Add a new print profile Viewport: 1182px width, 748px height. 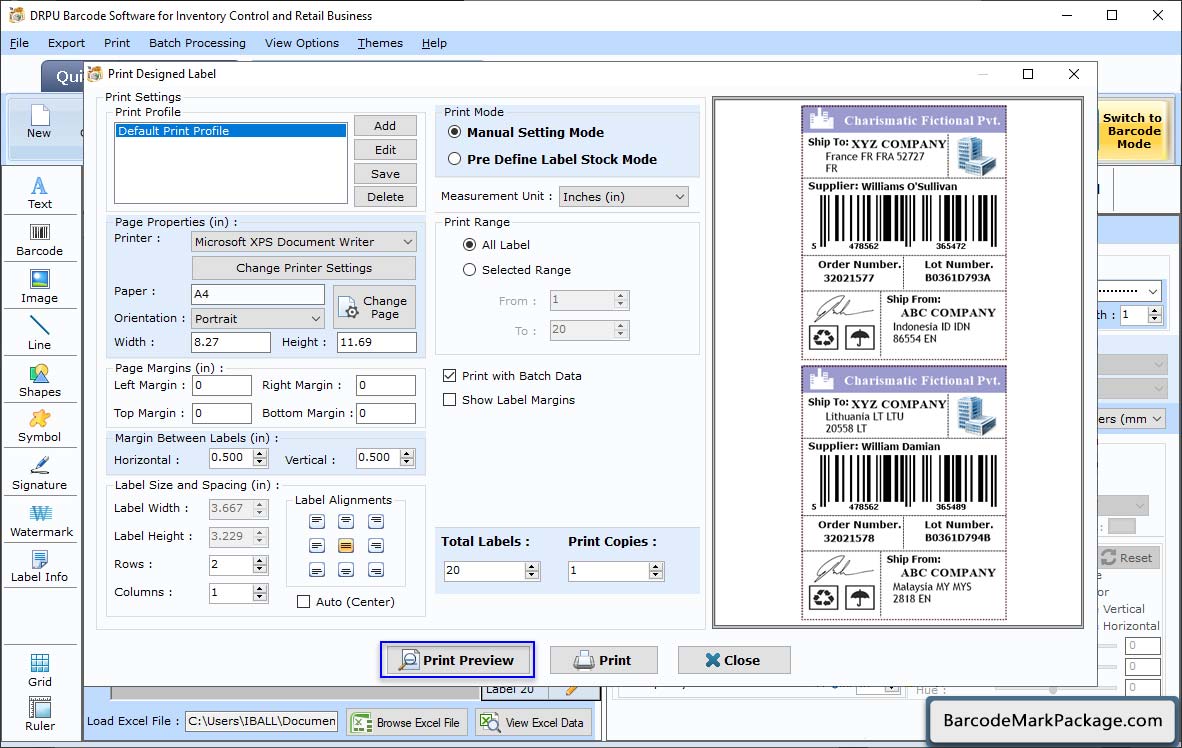click(385, 126)
